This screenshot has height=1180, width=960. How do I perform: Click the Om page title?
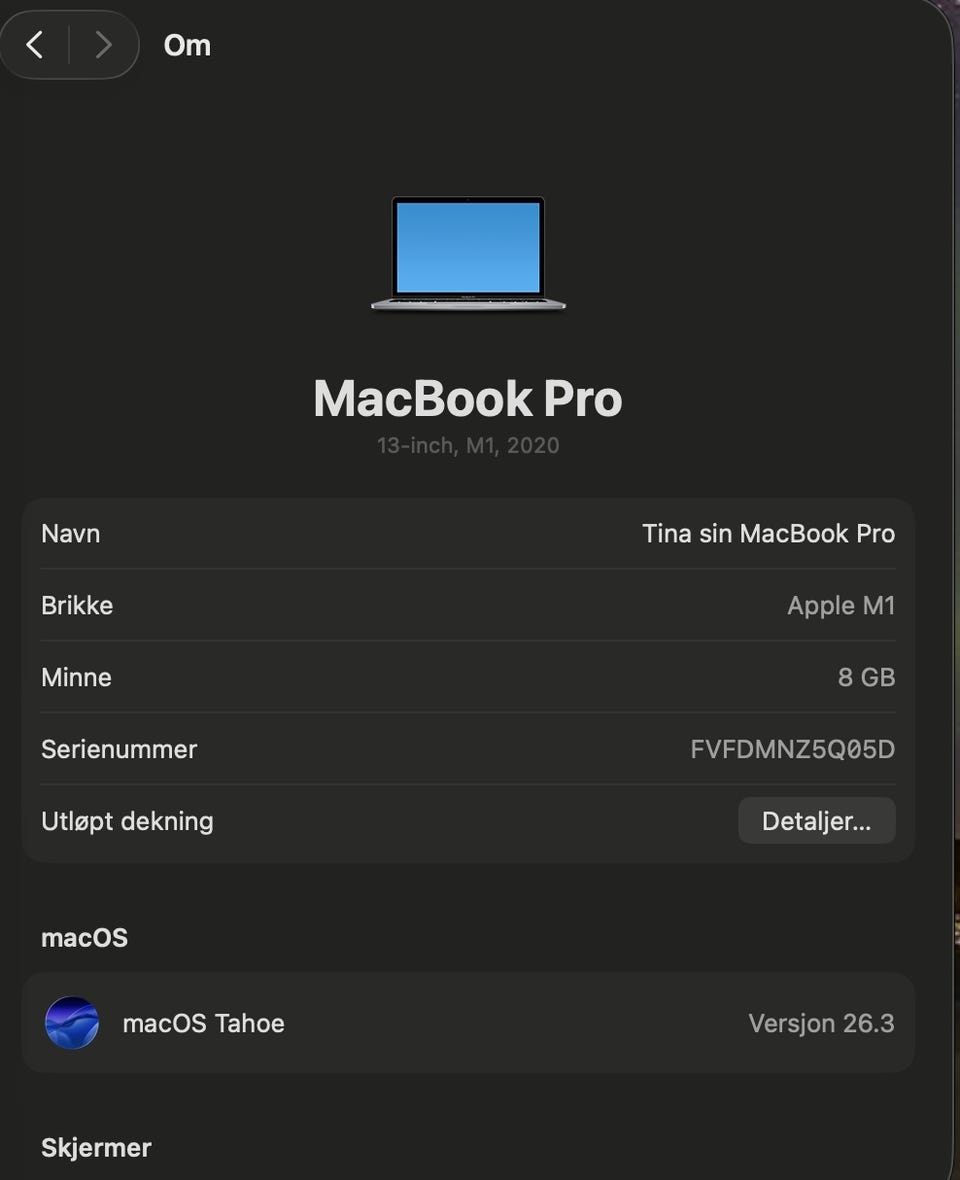187,46
